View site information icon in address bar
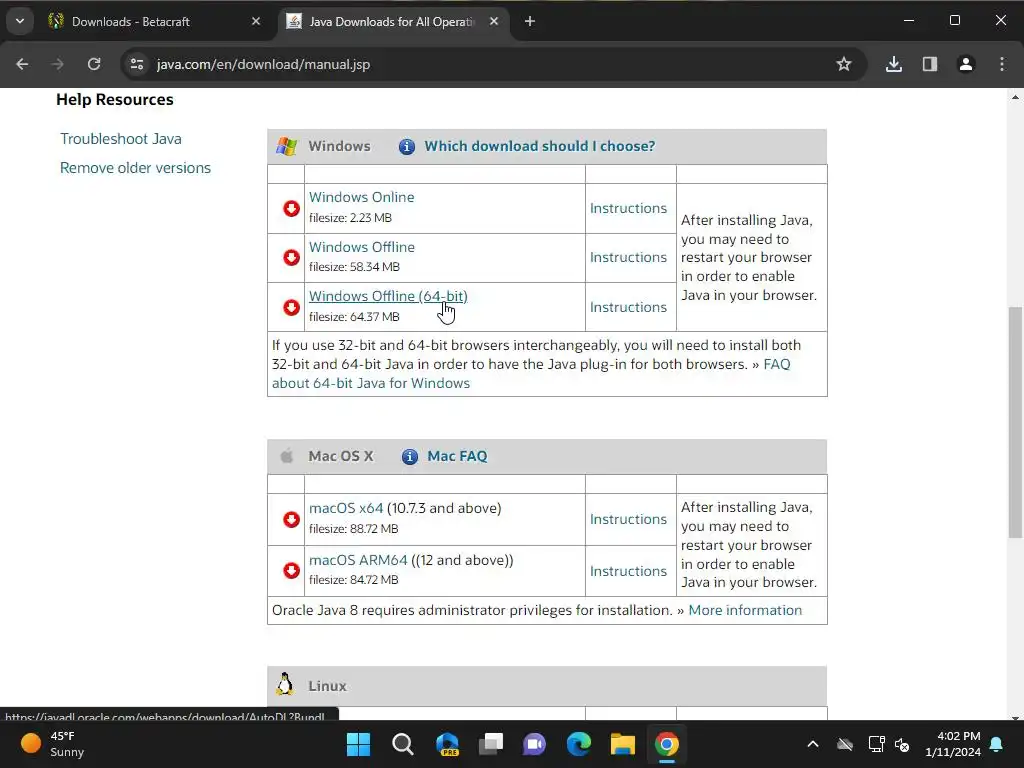This screenshot has height=768, width=1024. (136, 64)
